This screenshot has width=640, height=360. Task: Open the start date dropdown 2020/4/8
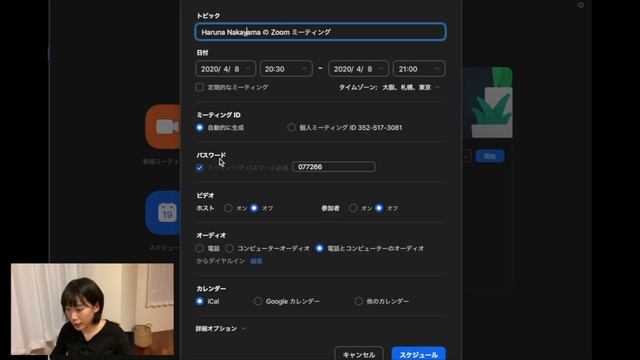226,69
